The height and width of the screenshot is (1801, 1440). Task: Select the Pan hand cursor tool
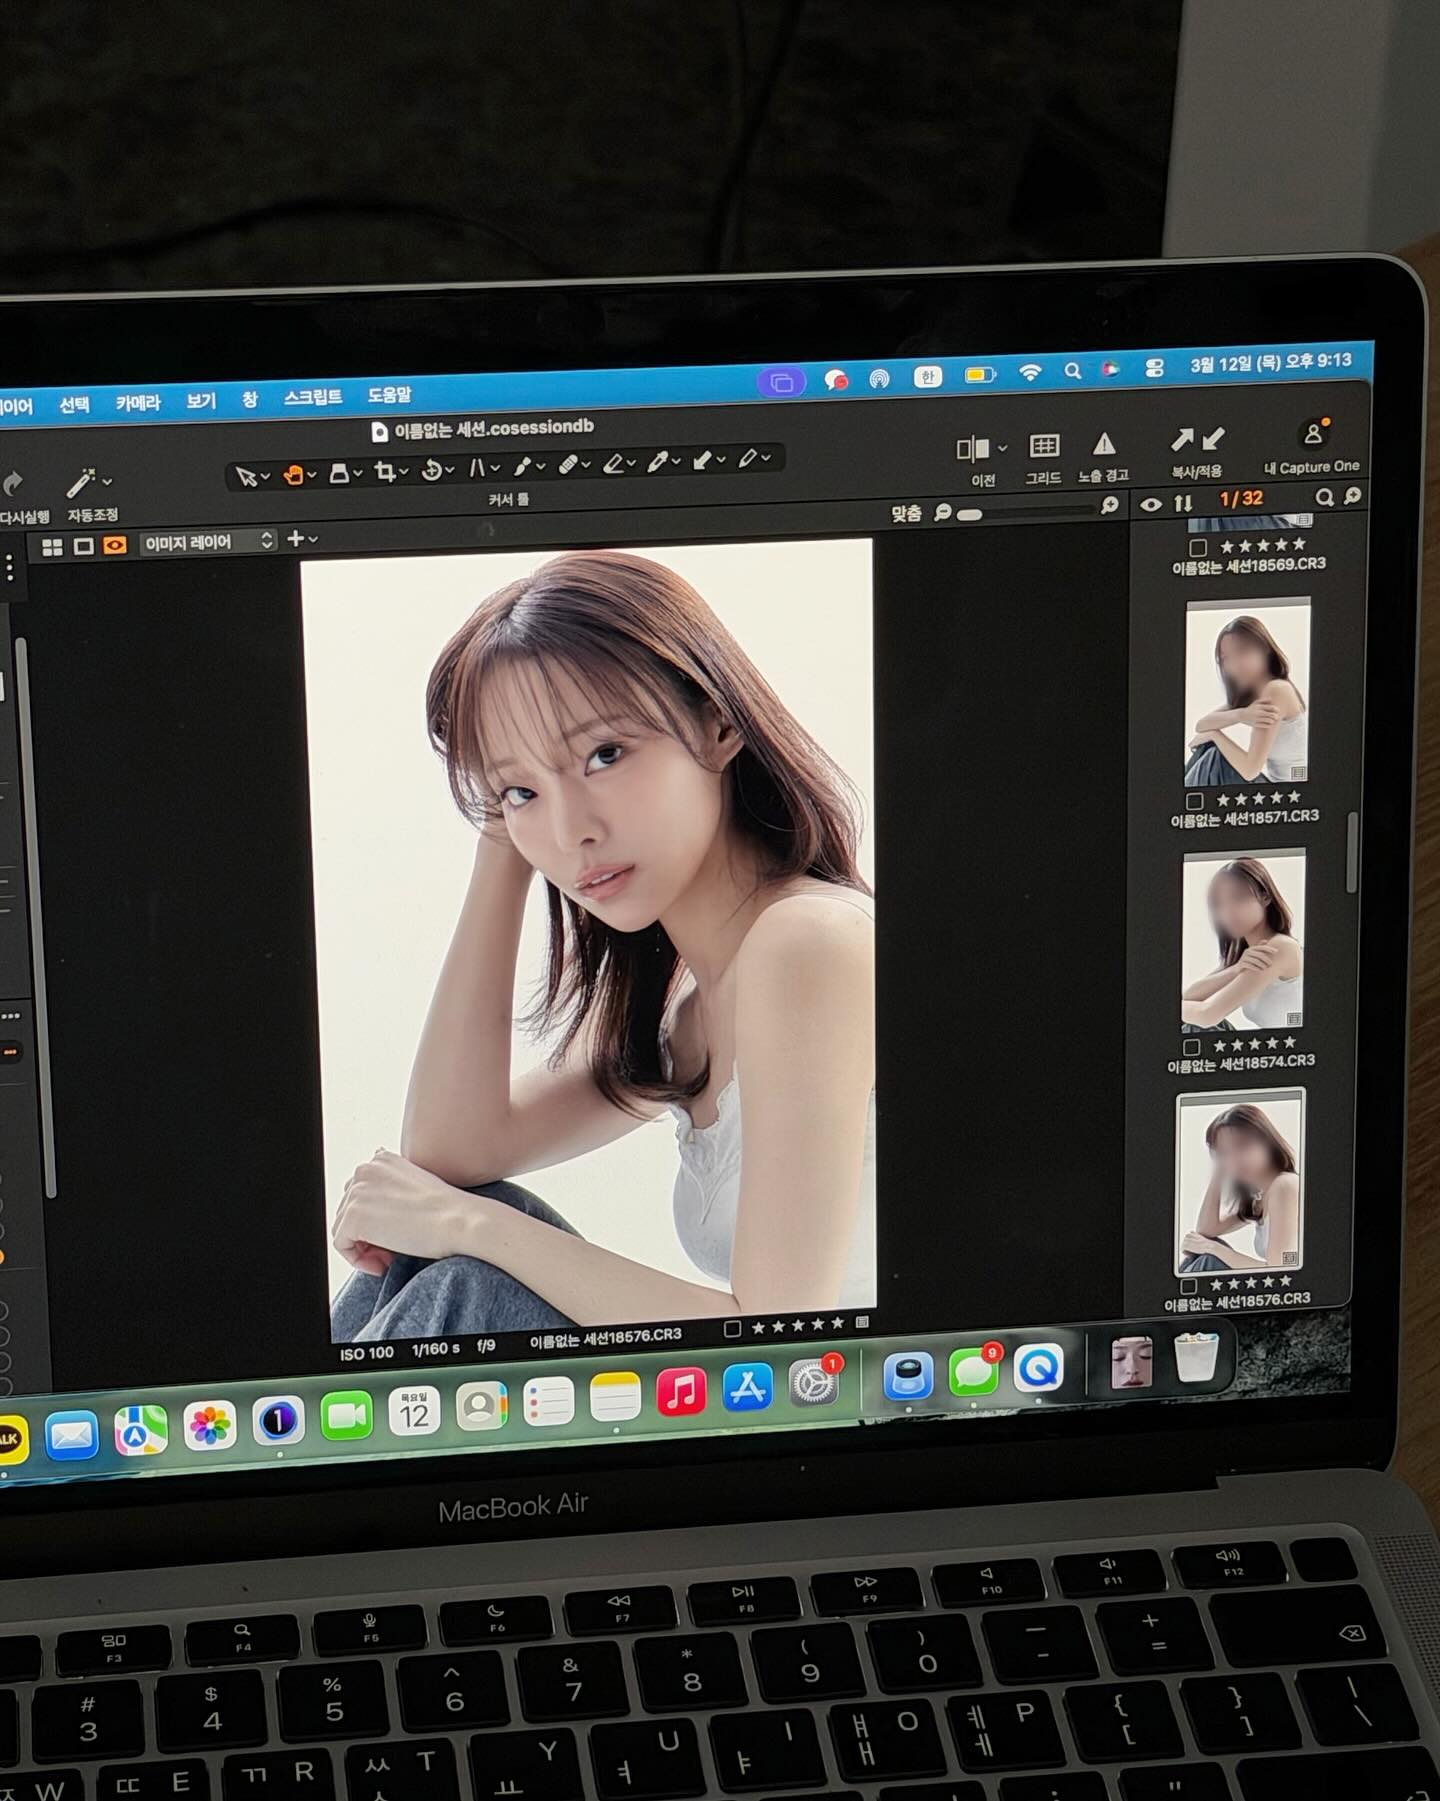point(293,474)
